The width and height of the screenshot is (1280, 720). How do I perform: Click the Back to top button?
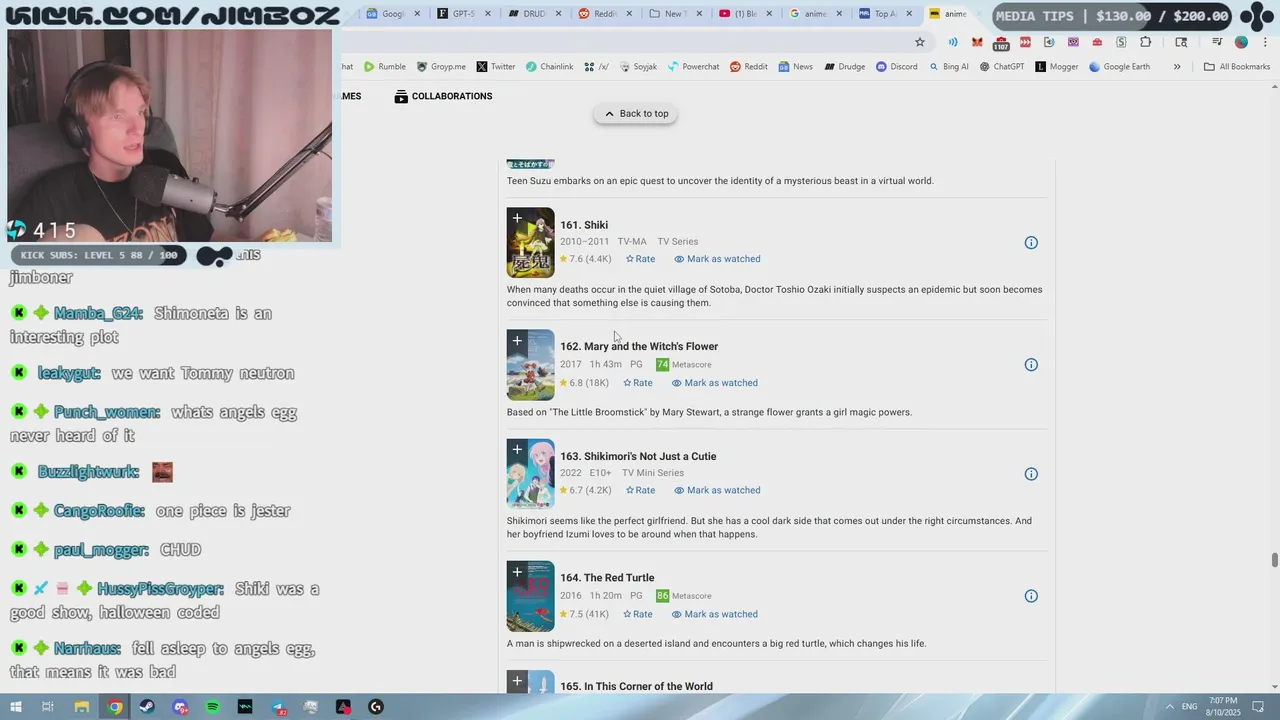(636, 114)
